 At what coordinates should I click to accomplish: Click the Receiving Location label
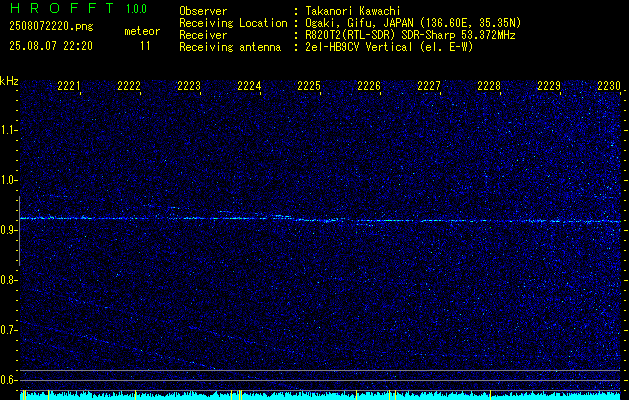tap(233, 23)
